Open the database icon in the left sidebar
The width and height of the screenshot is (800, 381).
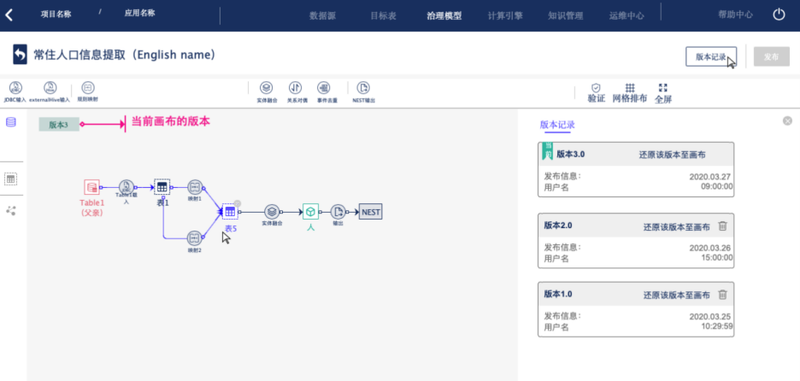[11, 122]
